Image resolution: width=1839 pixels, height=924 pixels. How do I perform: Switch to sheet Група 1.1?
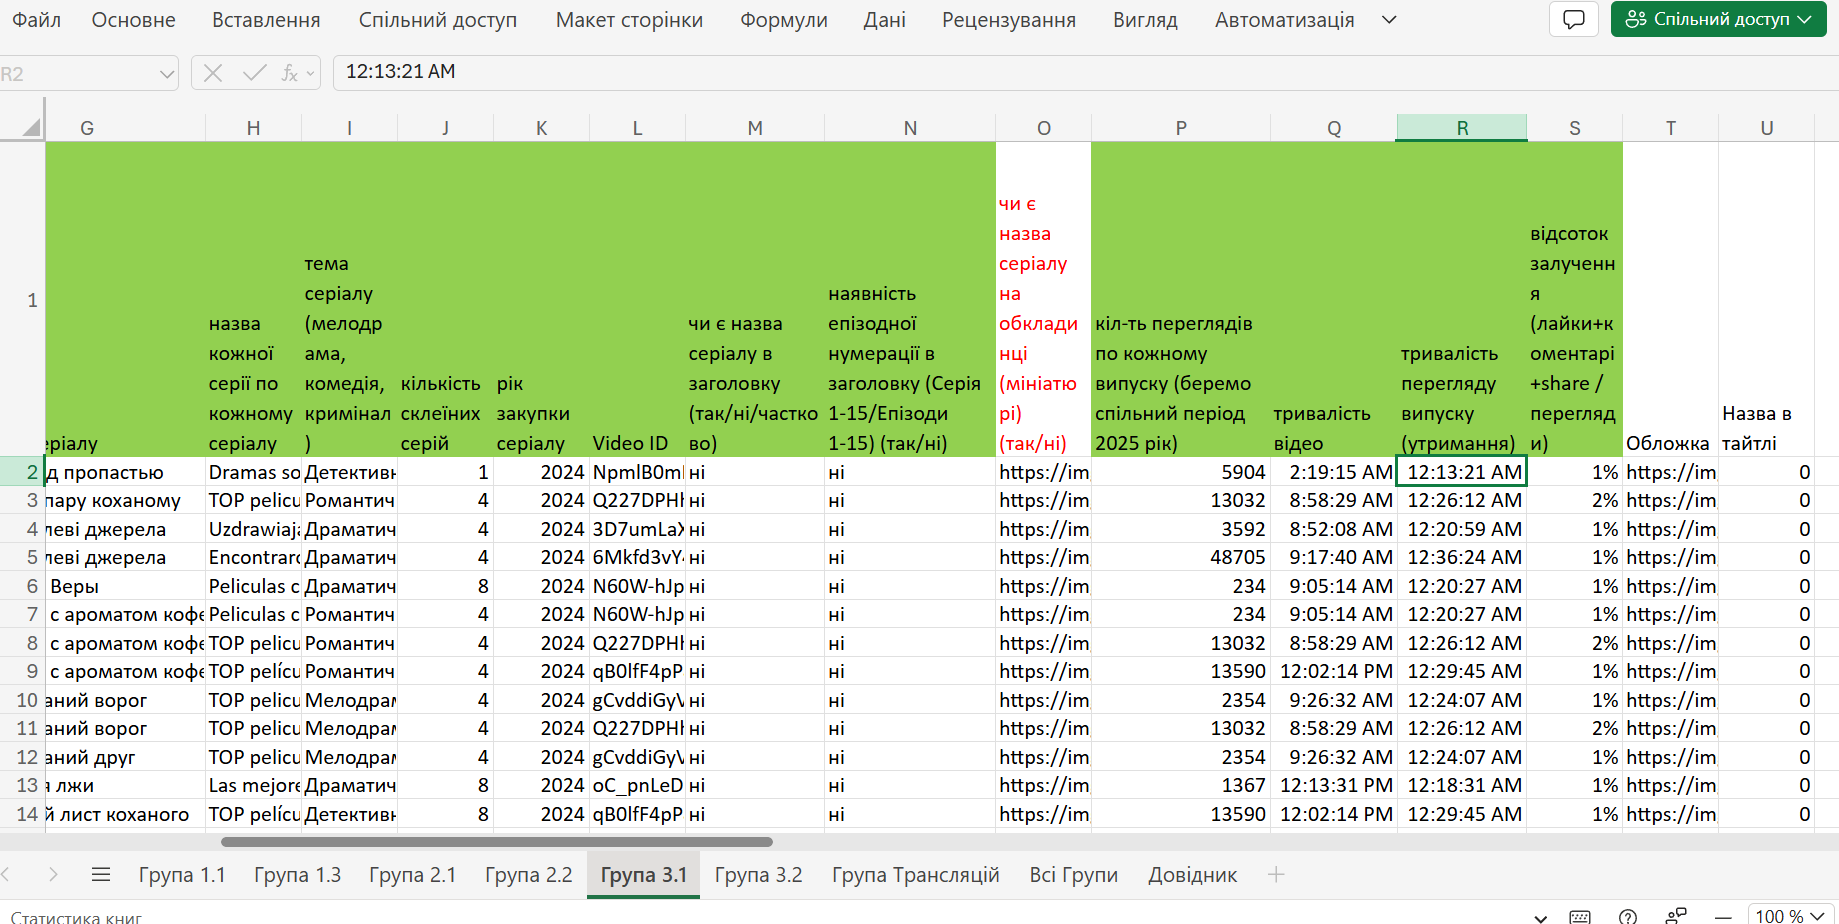click(182, 875)
